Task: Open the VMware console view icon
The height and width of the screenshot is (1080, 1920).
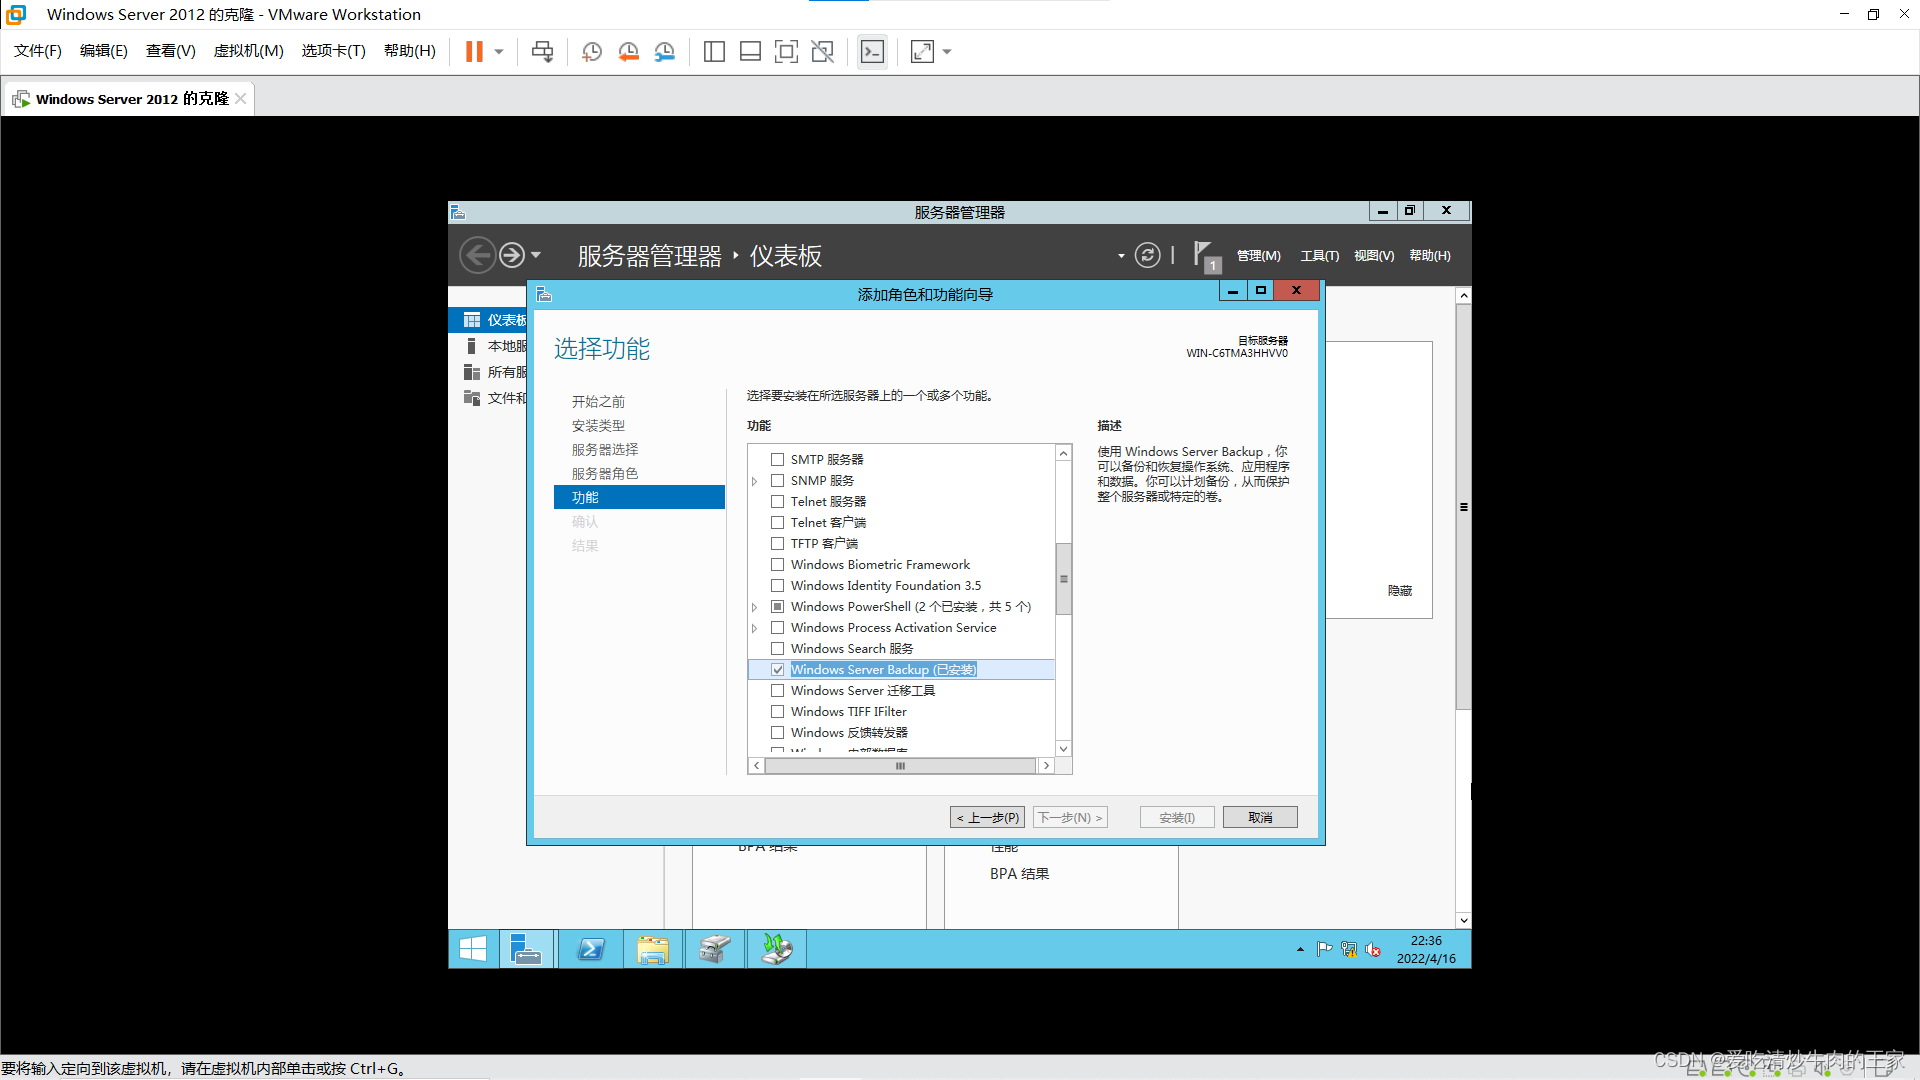Action: click(x=872, y=52)
